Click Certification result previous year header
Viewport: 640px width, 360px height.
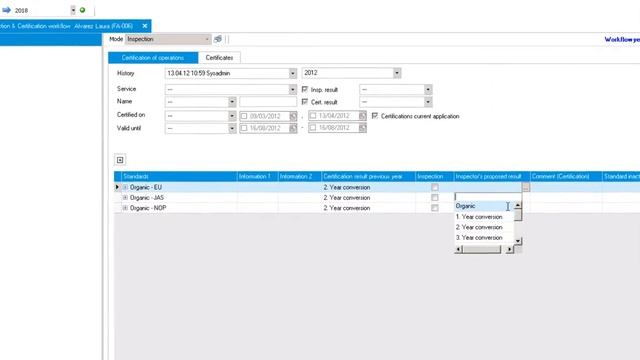pyautogui.click(x=368, y=176)
